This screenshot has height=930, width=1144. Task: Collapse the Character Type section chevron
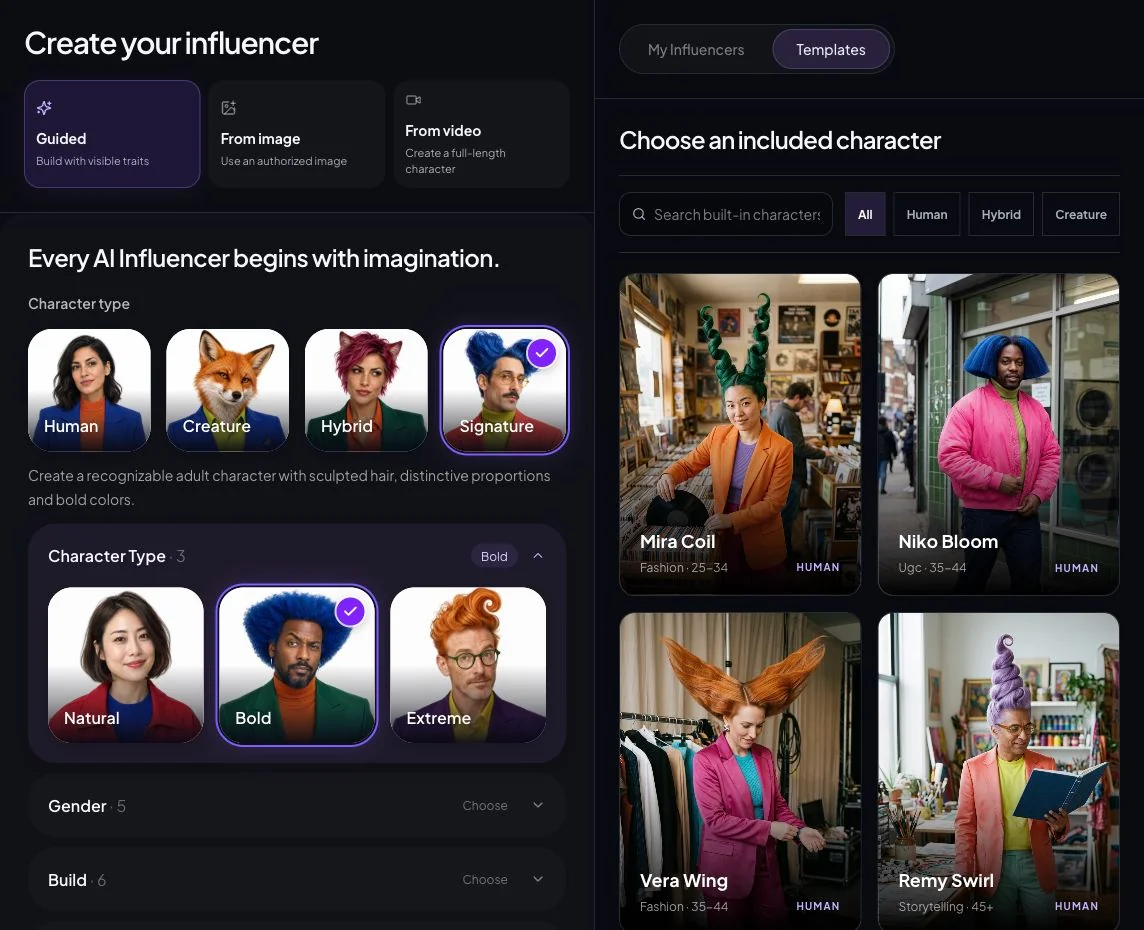[x=538, y=556]
